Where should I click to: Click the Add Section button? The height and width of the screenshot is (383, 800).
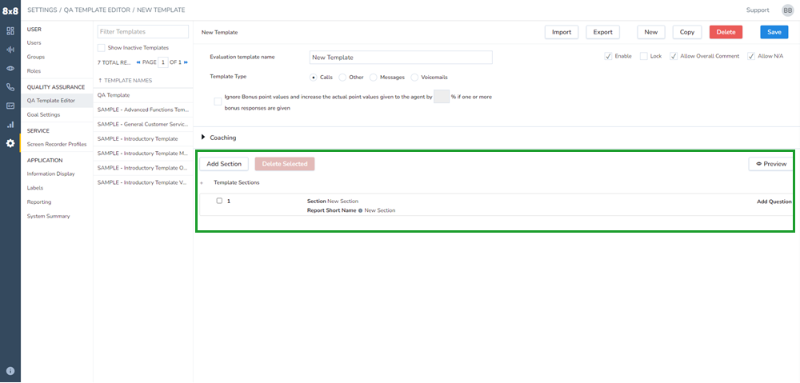(224, 164)
